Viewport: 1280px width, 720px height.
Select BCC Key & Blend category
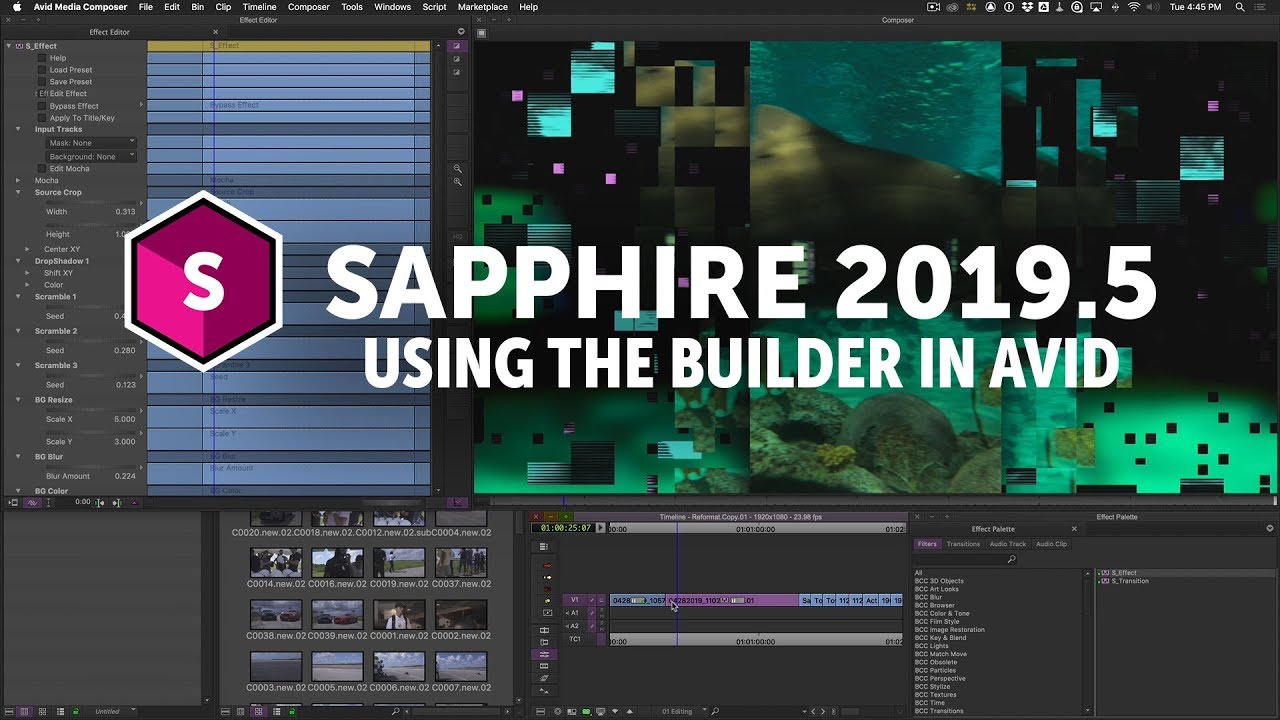pos(940,638)
